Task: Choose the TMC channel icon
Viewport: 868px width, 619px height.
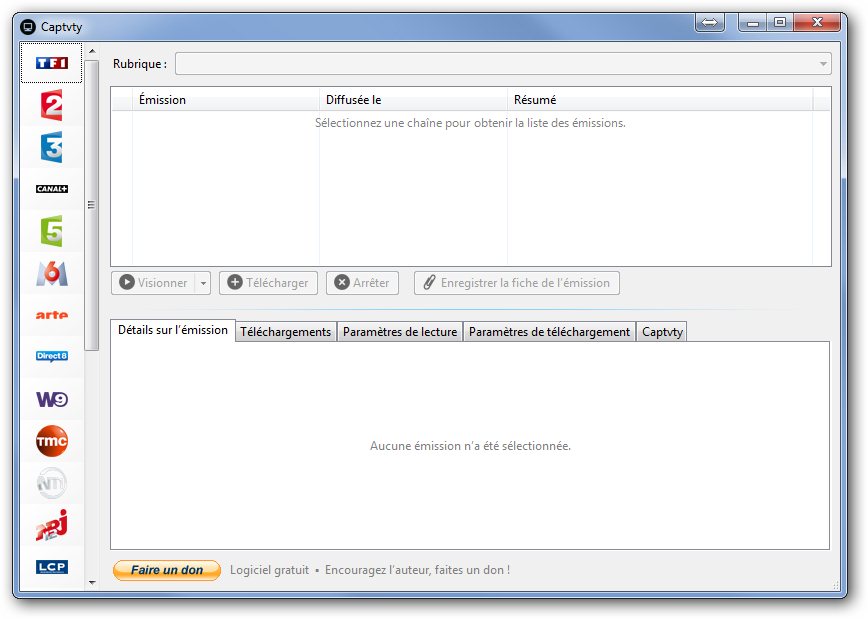Action: tap(52, 441)
